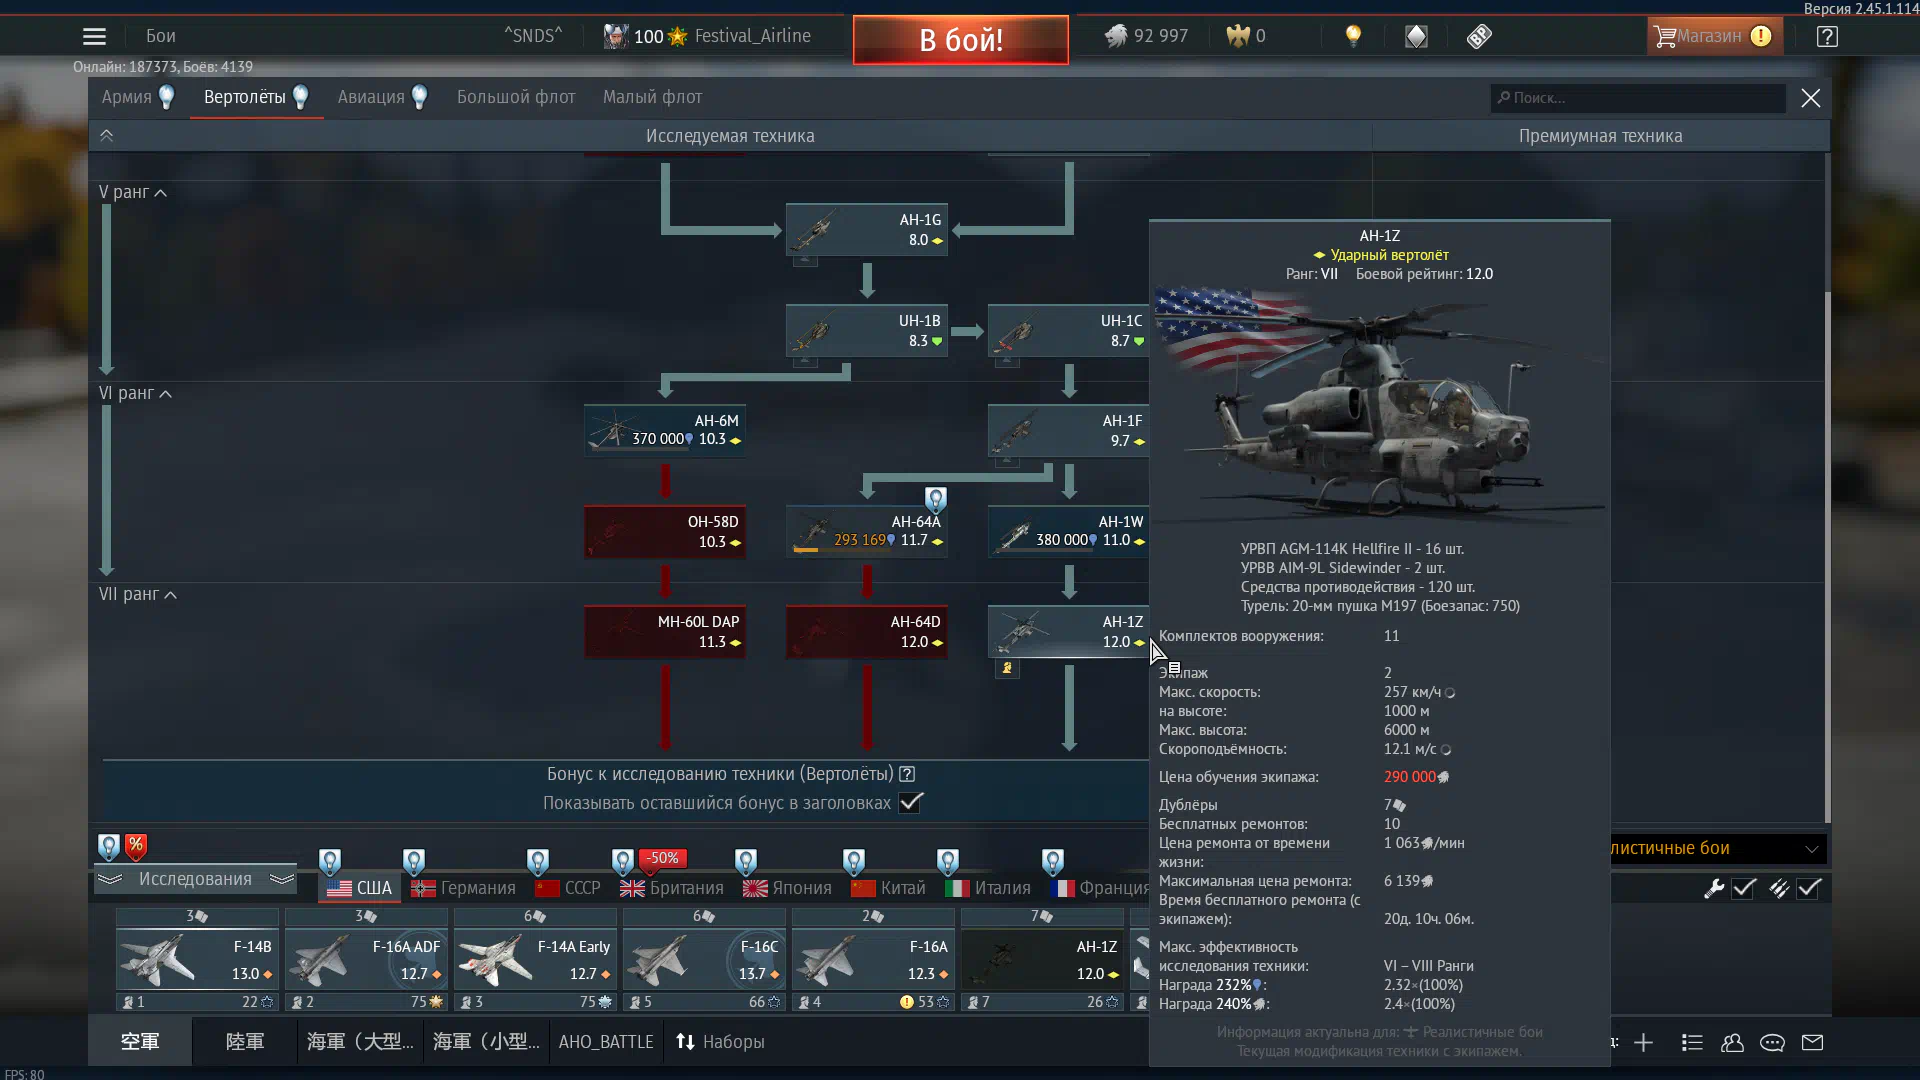
Task: Open the chat bubble icon
Action: coord(1772,1043)
